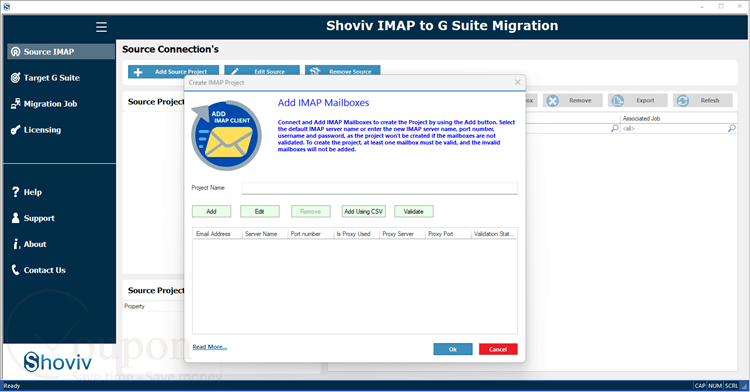
Task: Click the Shoviv logo
Action: pyautogui.click(x=58, y=361)
